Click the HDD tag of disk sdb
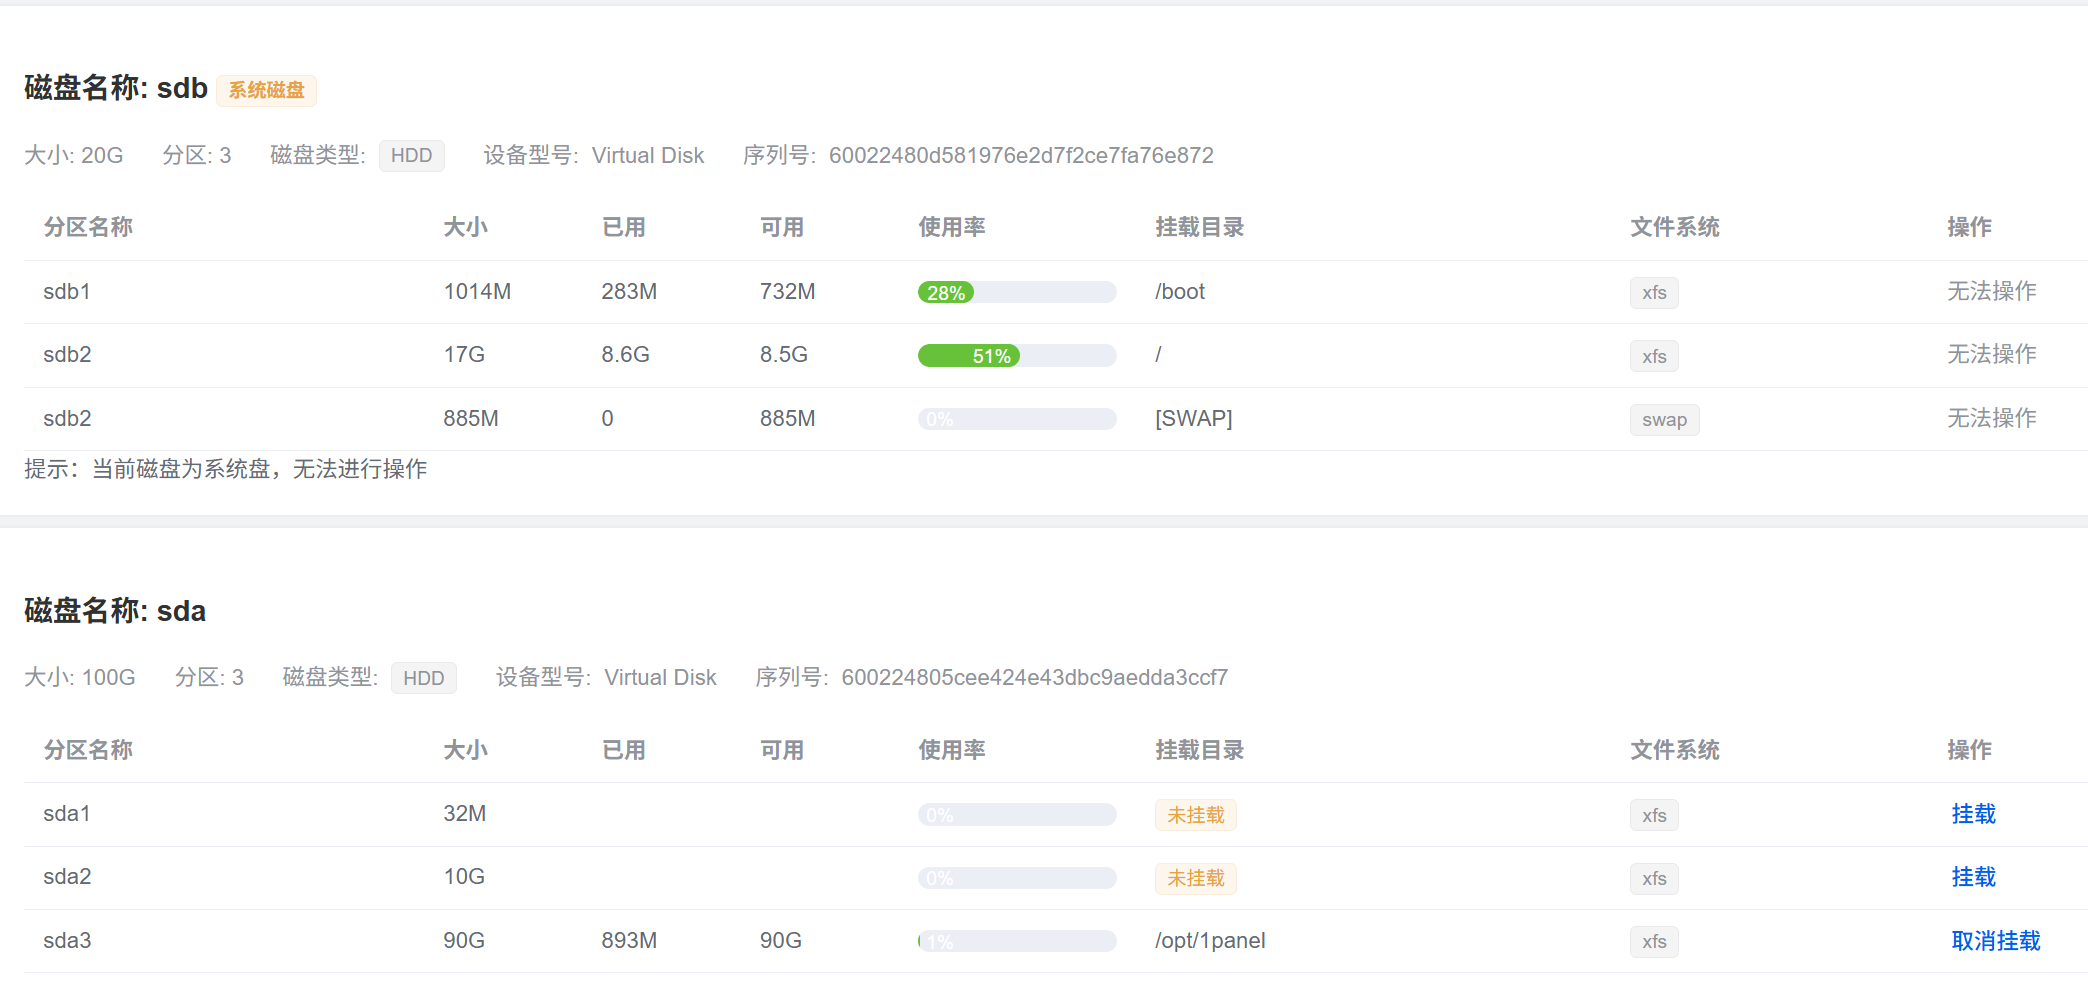This screenshot has height=998, width=2088. 411,156
